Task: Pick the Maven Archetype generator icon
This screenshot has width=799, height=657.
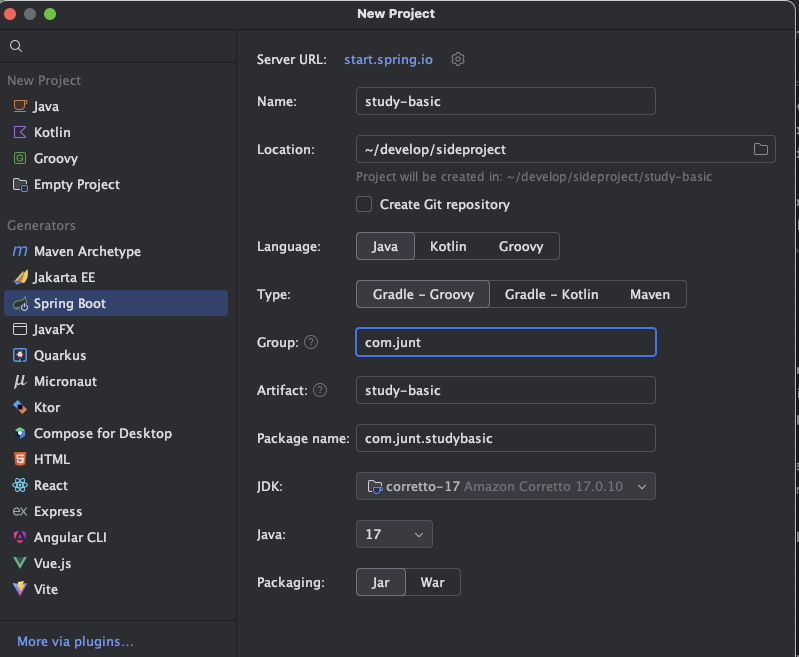Action: coord(20,251)
